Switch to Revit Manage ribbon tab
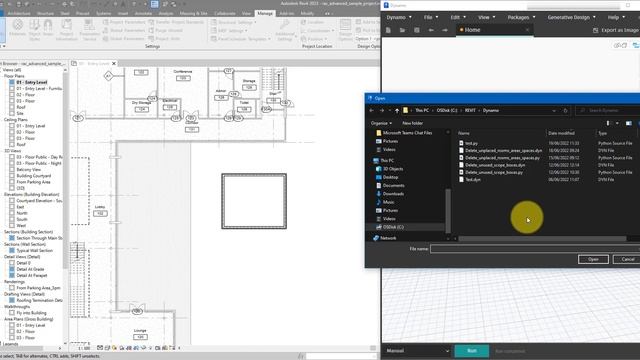640x360 pixels. coord(264,13)
